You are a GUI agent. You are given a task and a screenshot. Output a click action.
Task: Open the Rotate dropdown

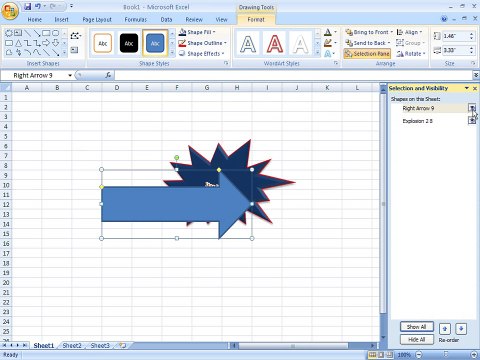tap(411, 54)
